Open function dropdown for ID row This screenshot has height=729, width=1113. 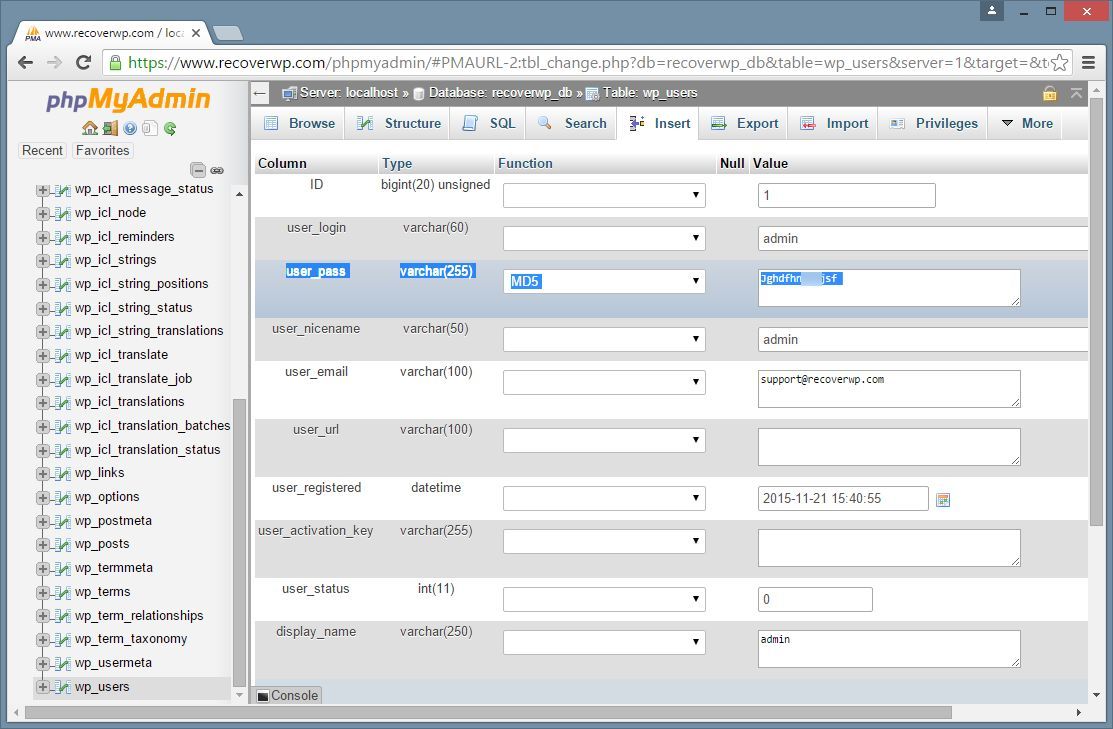click(x=604, y=195)
